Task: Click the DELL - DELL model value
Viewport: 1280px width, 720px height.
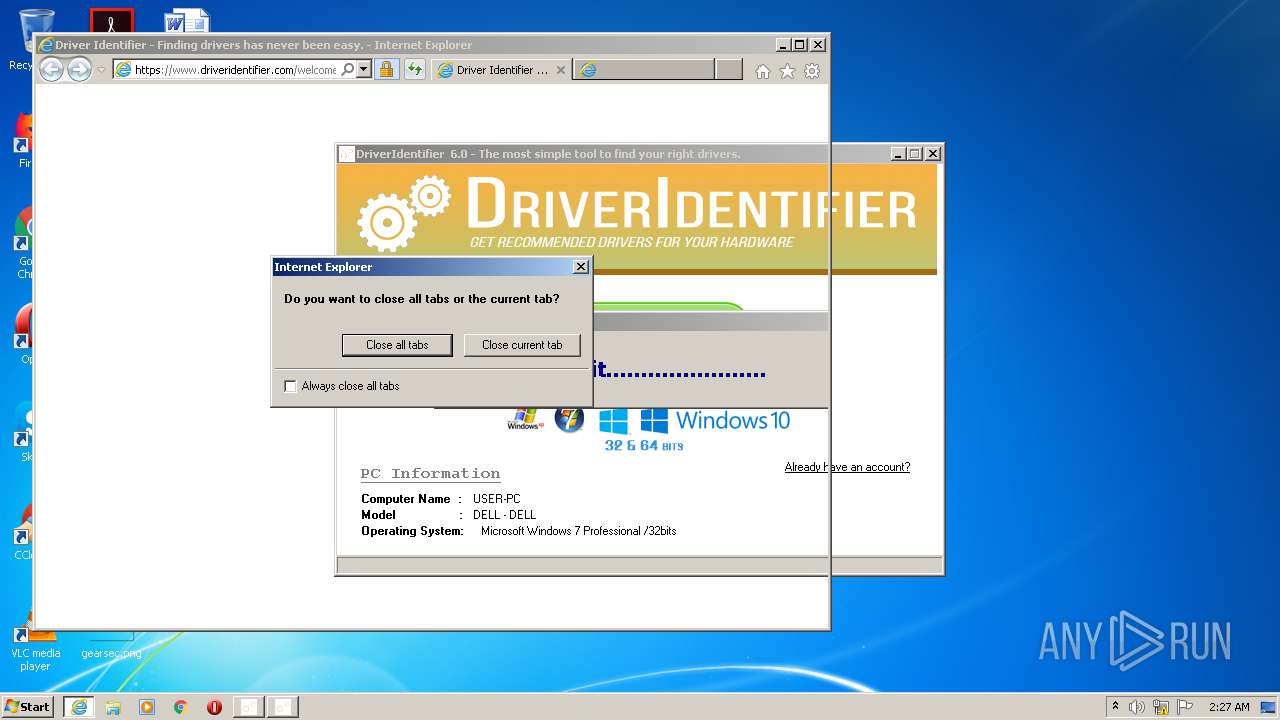Action: (x=504, y=515)
